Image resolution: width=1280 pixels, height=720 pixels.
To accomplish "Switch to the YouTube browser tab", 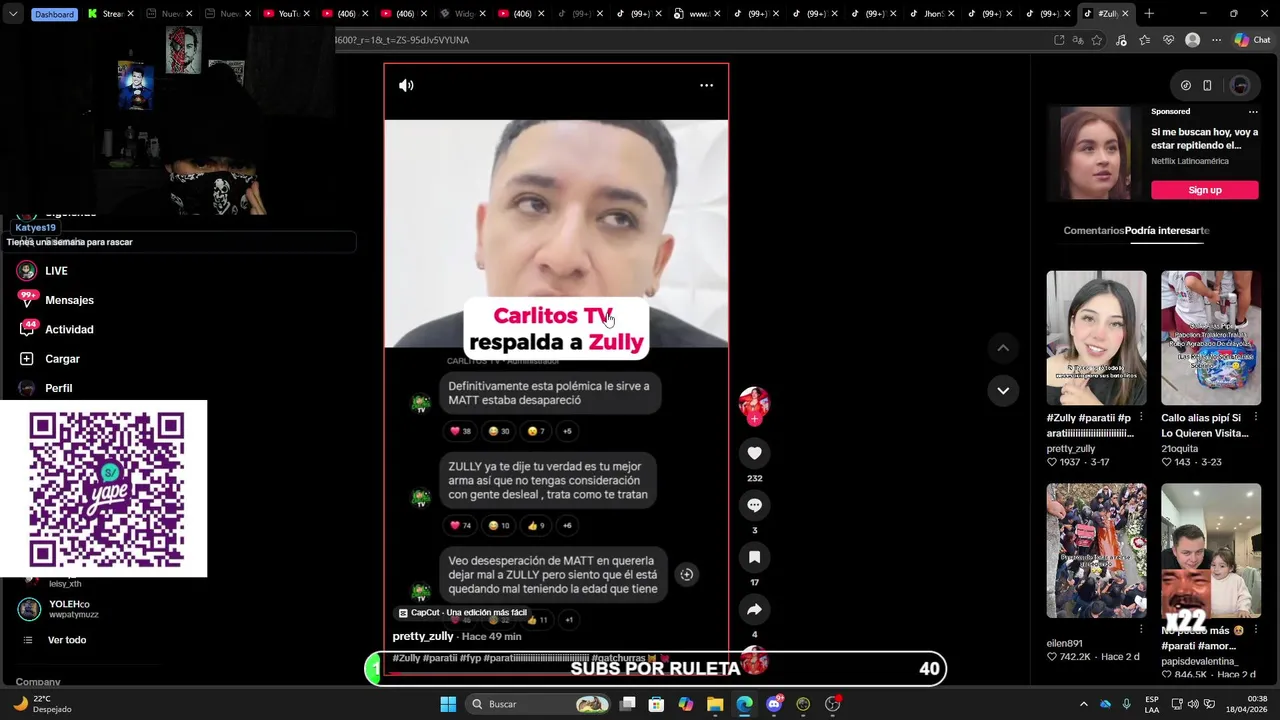I will pyautogui.click(x=283, y=14).
